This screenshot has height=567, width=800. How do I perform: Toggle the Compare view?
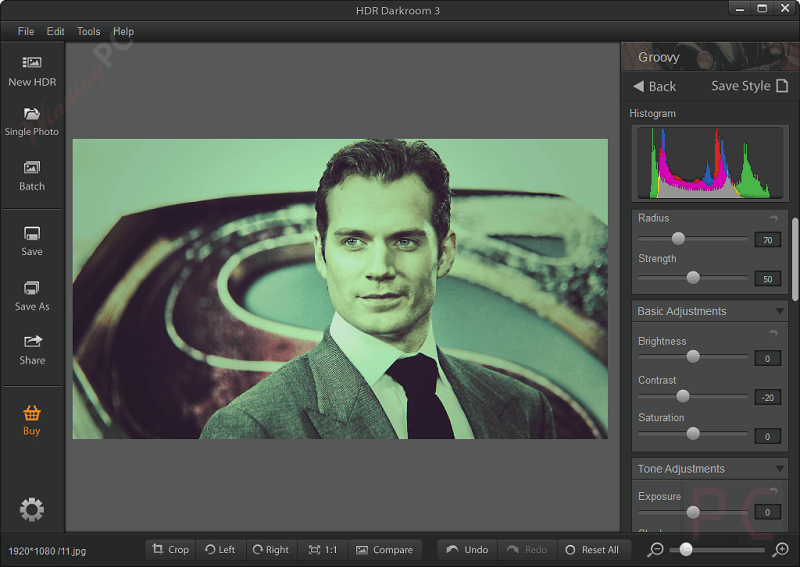pyautogui.click(x=384, y=550)
